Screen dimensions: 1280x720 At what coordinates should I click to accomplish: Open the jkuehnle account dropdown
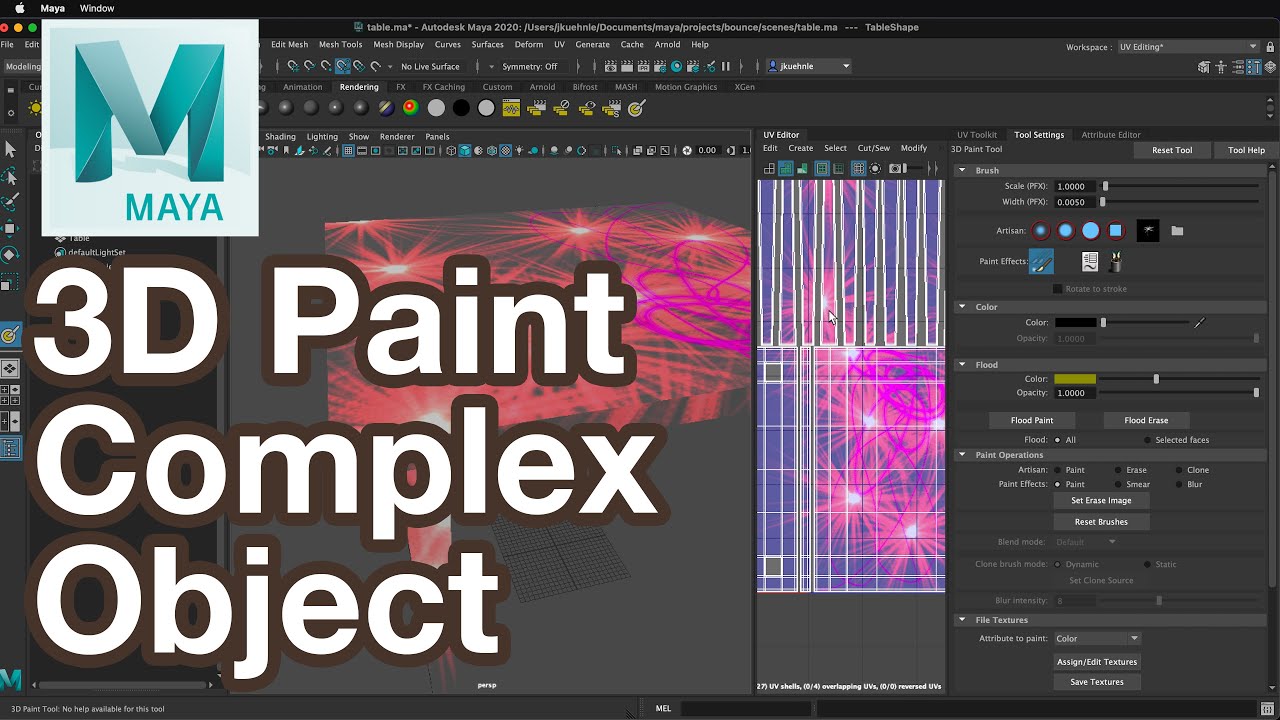[809, 66]
